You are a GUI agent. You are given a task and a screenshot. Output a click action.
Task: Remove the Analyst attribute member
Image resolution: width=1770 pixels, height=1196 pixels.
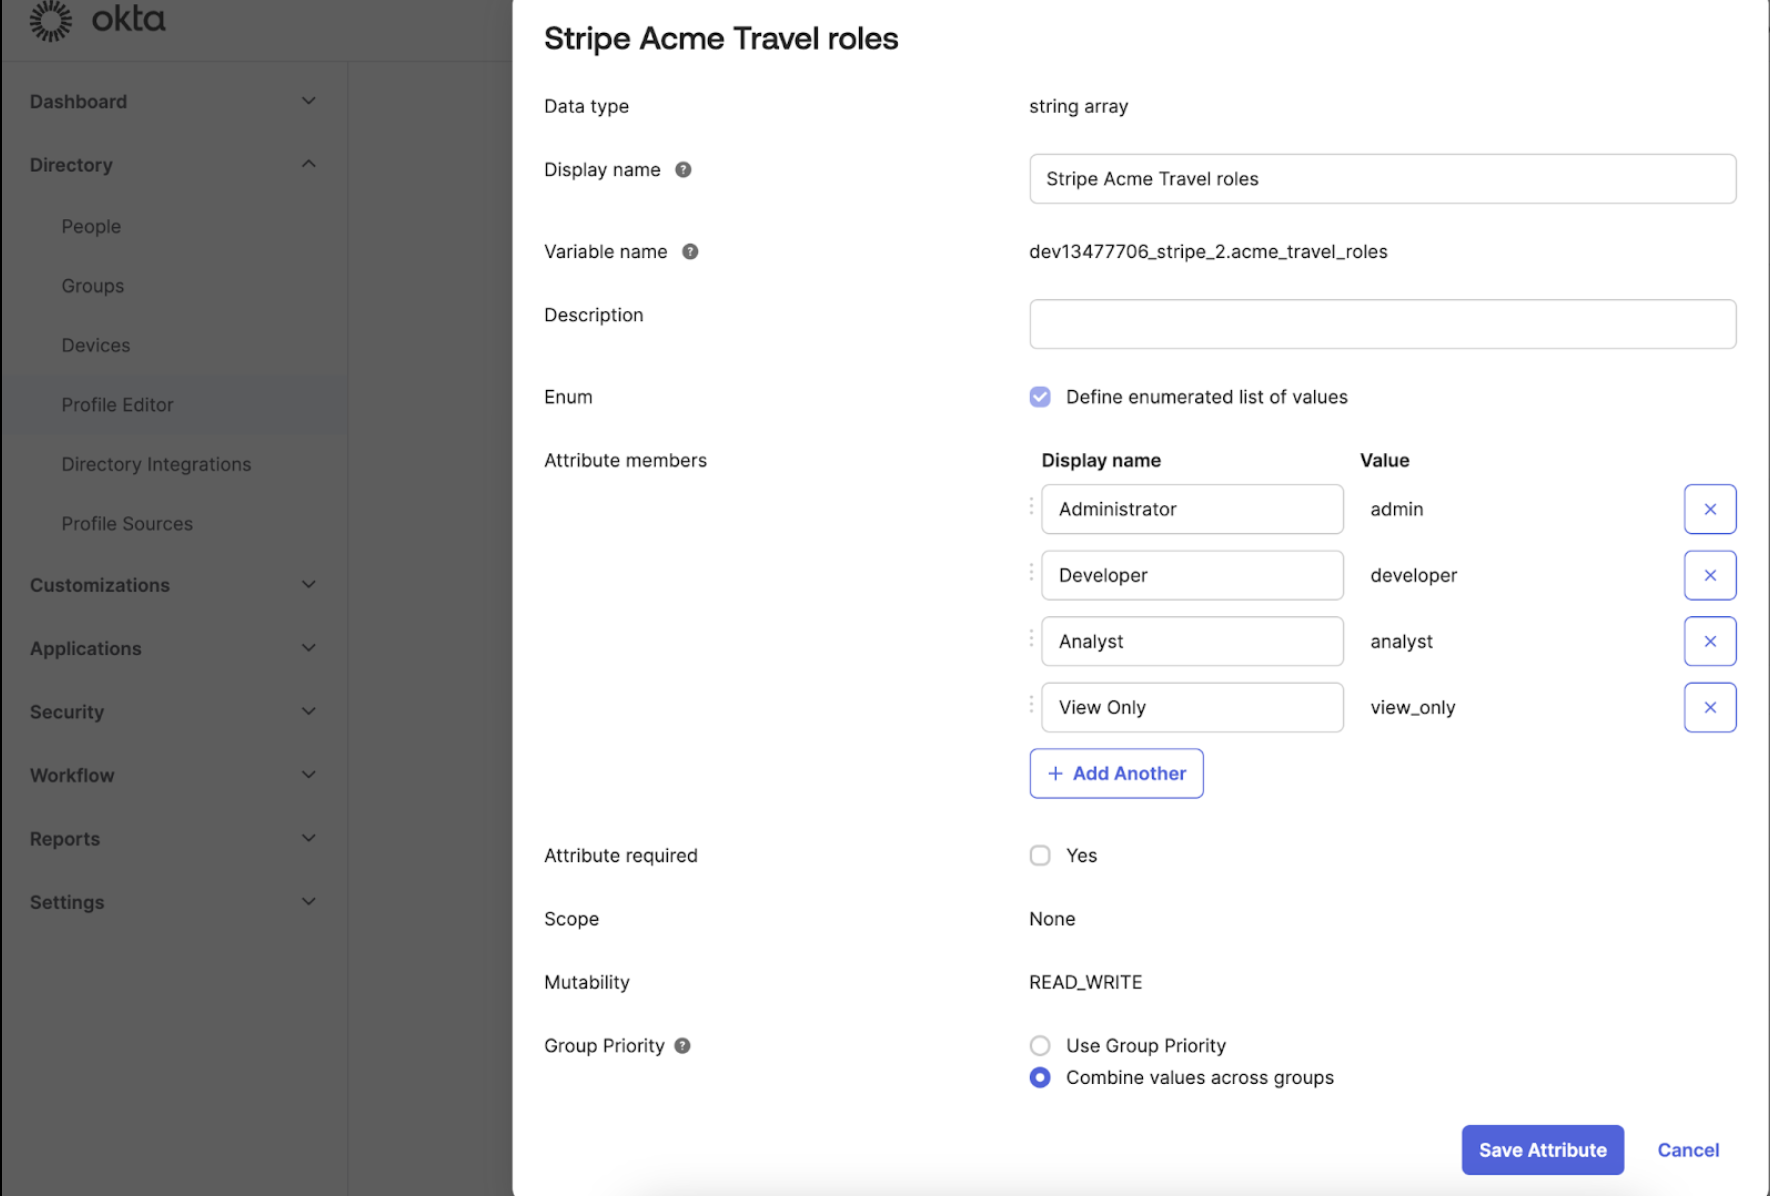point(1710,641)
